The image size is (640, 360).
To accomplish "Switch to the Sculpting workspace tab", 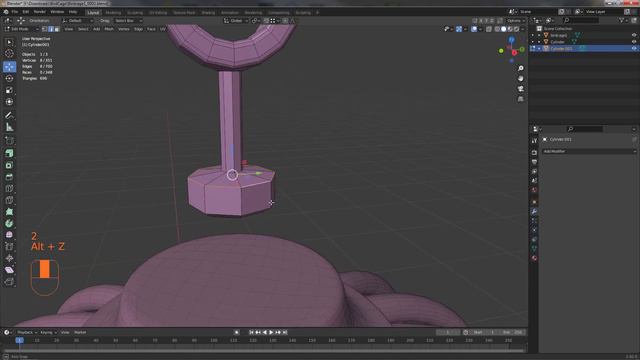I will 135,13.
